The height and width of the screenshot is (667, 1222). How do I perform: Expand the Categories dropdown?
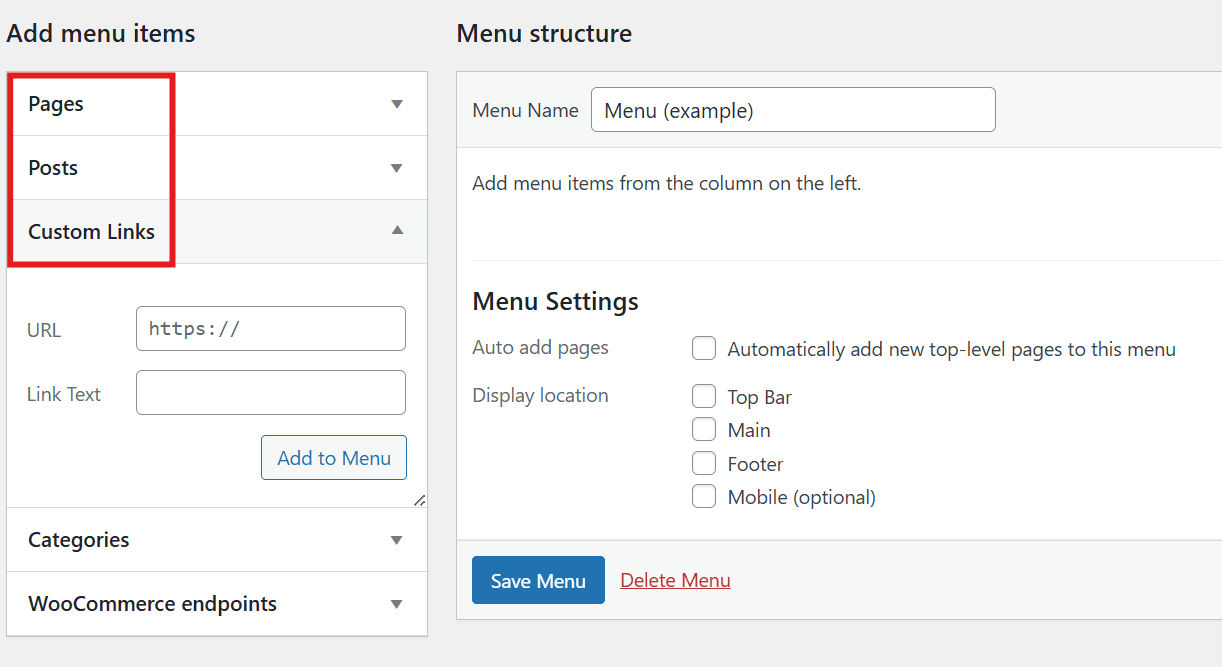tap(397, 539)
